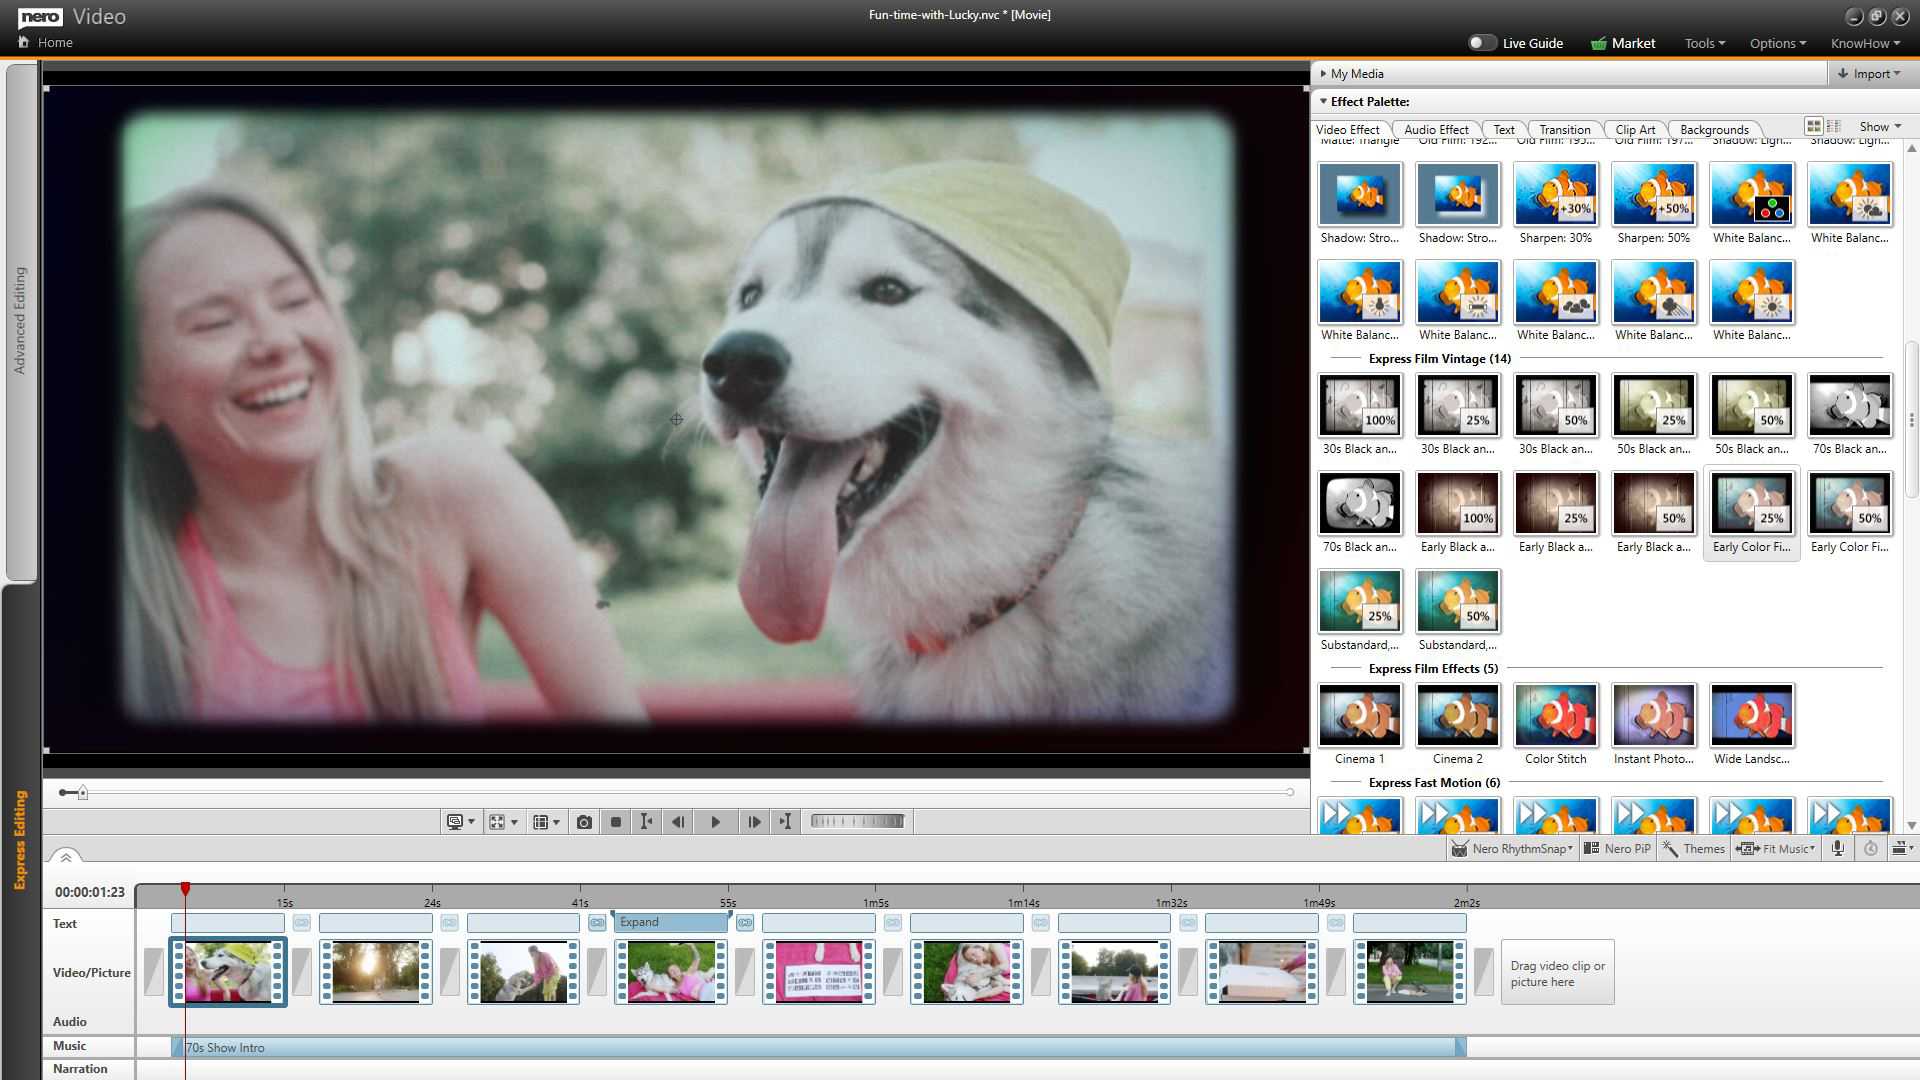Expand the My Media panel
Screen dimensions: 1920x1080
point(1357,74)
